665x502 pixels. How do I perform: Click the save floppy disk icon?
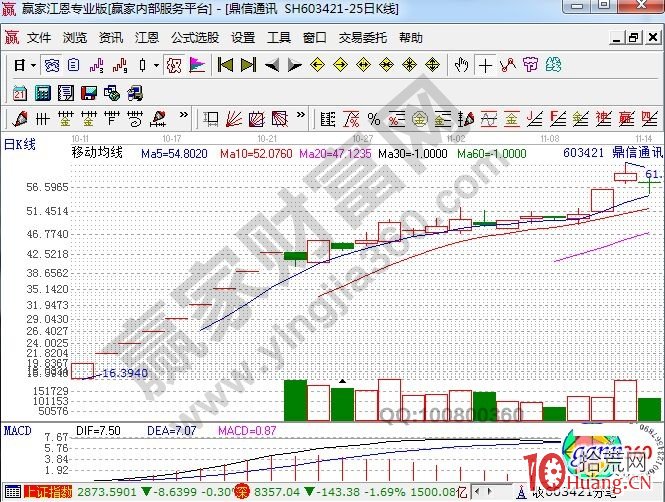pos(89,93)
